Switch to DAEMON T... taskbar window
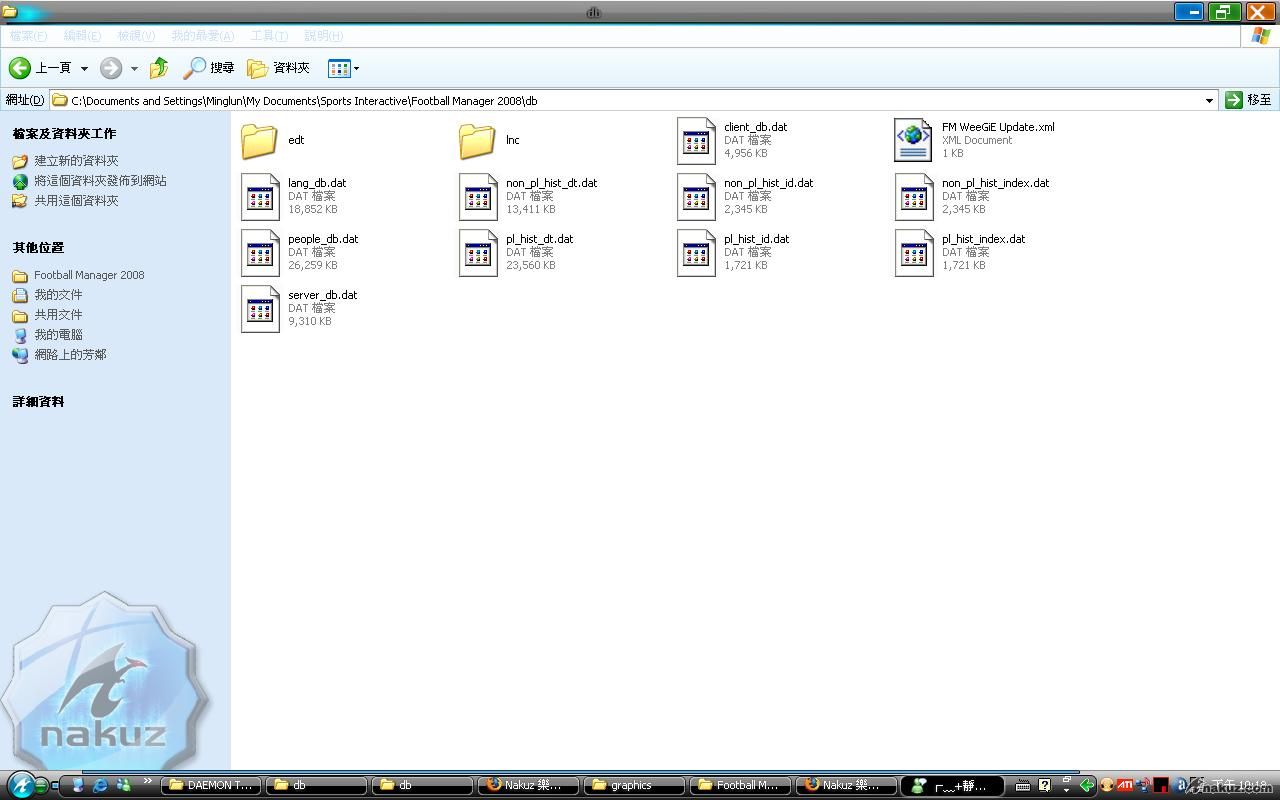The width and height of the screenshot is (1280, 800). tap(211, 786)
